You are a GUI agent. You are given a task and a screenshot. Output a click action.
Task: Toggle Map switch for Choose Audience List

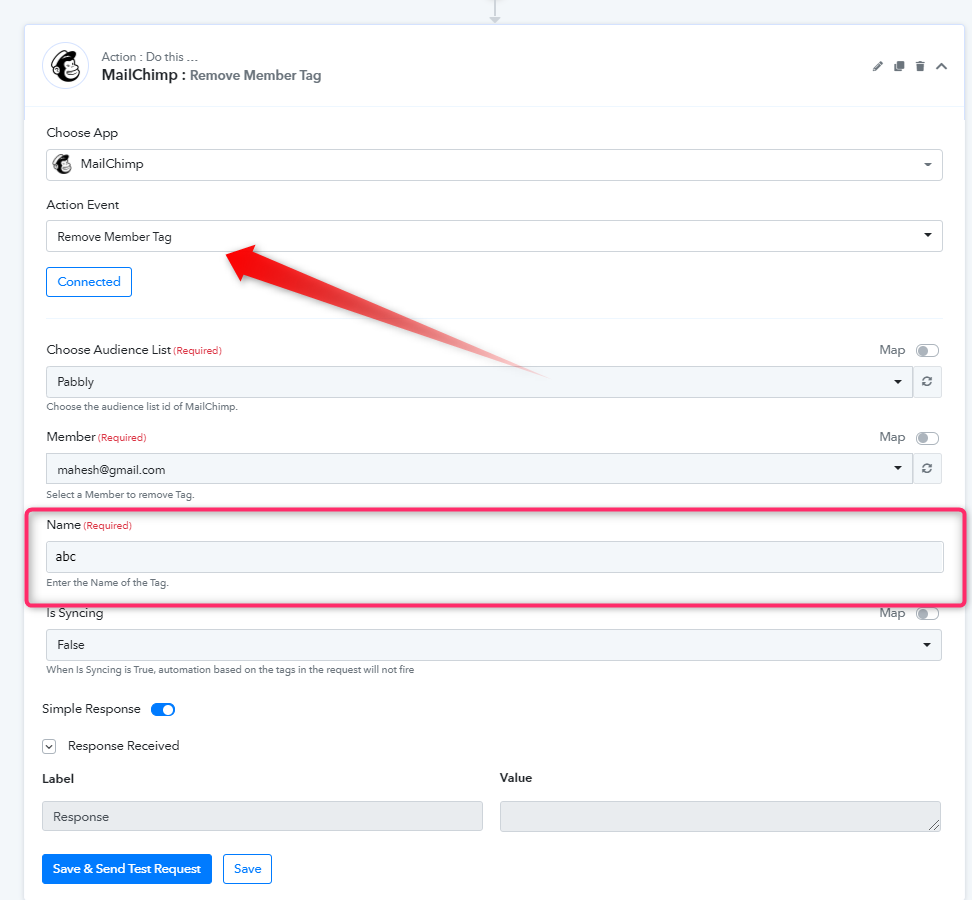click(927, 351)
